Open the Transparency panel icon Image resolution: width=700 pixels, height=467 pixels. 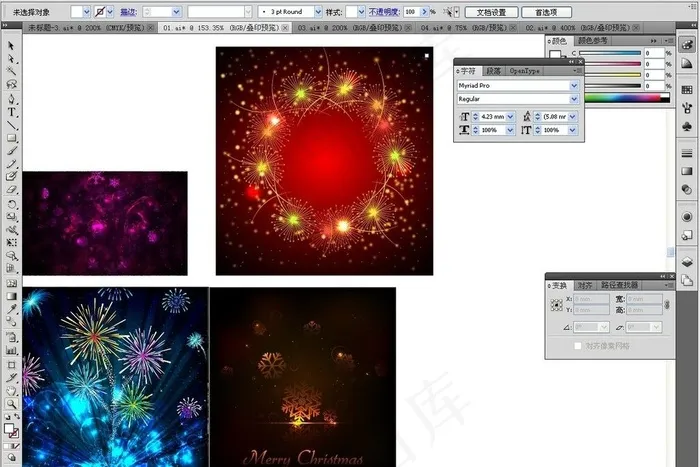coord(687,190)
